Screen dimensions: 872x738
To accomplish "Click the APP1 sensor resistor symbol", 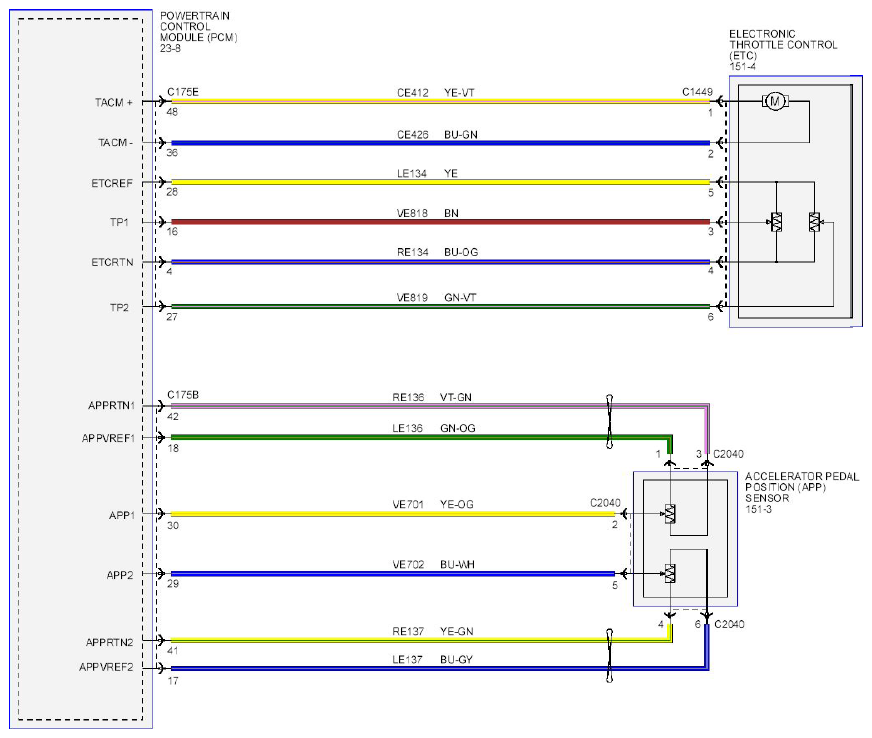I will [670, 514].
